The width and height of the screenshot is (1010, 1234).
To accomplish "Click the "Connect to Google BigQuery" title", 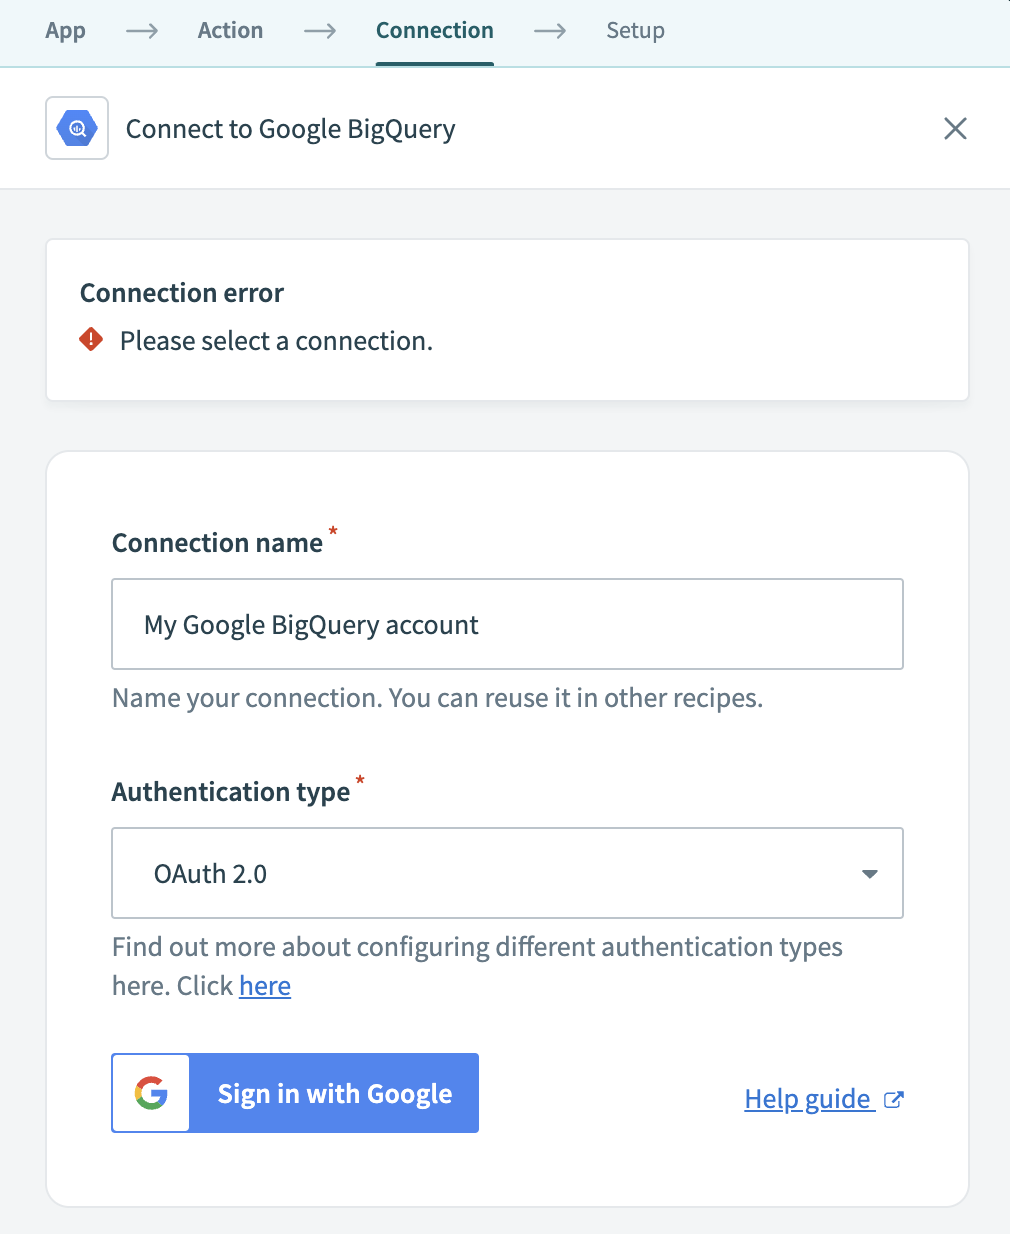I will click(x=290, y=129).
